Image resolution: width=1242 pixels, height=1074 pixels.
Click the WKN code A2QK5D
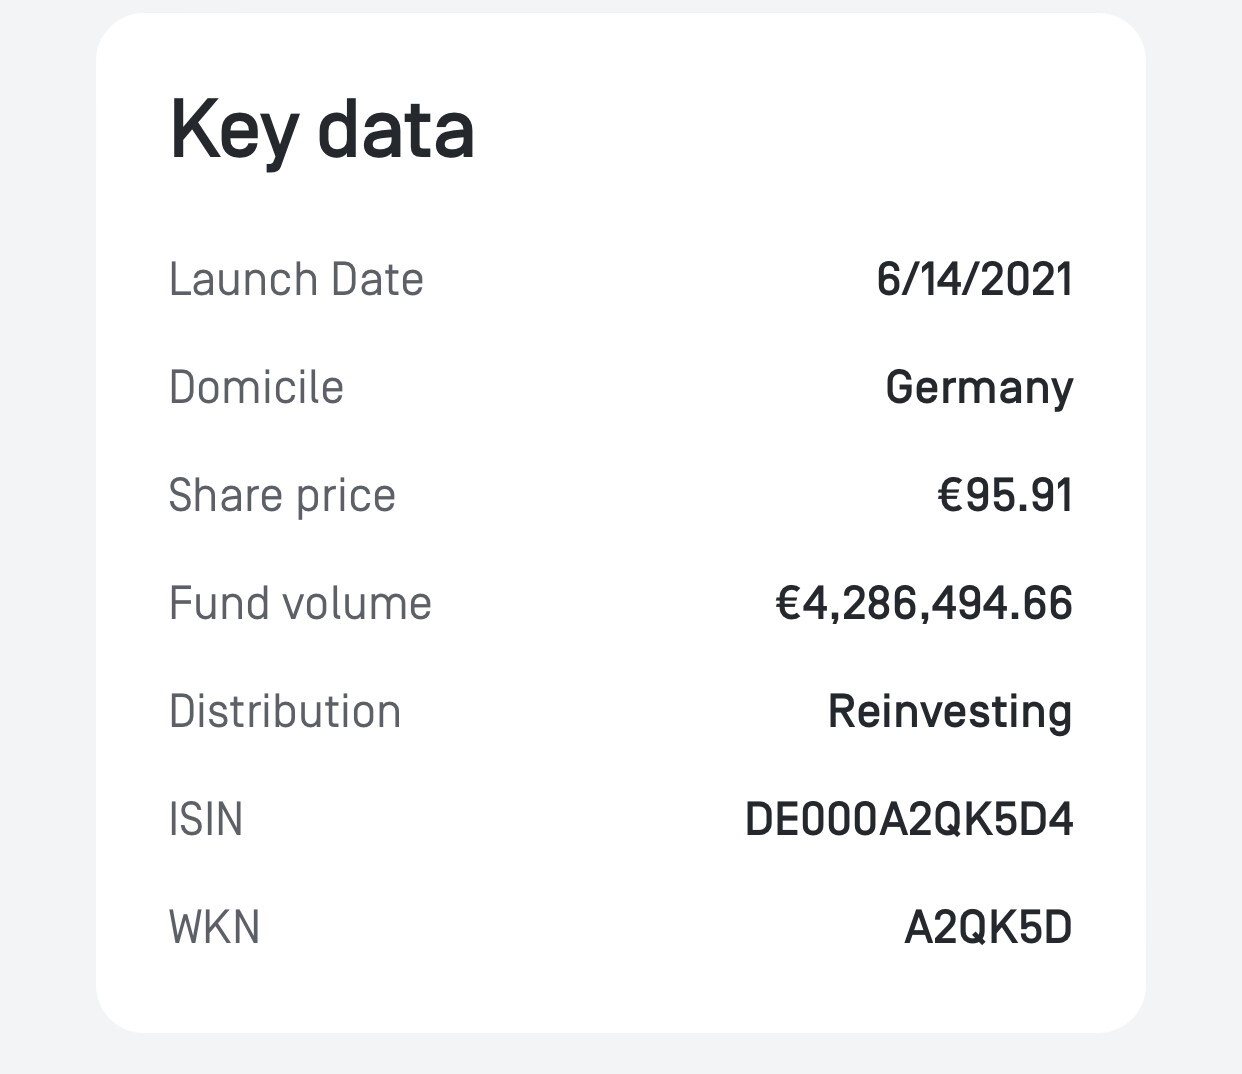pos(988,928)
